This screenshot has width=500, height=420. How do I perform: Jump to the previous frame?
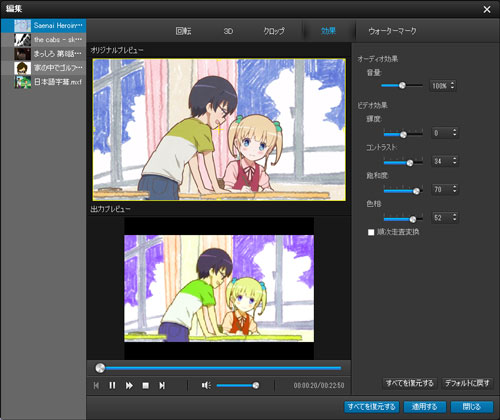click(x=96, y=386)
